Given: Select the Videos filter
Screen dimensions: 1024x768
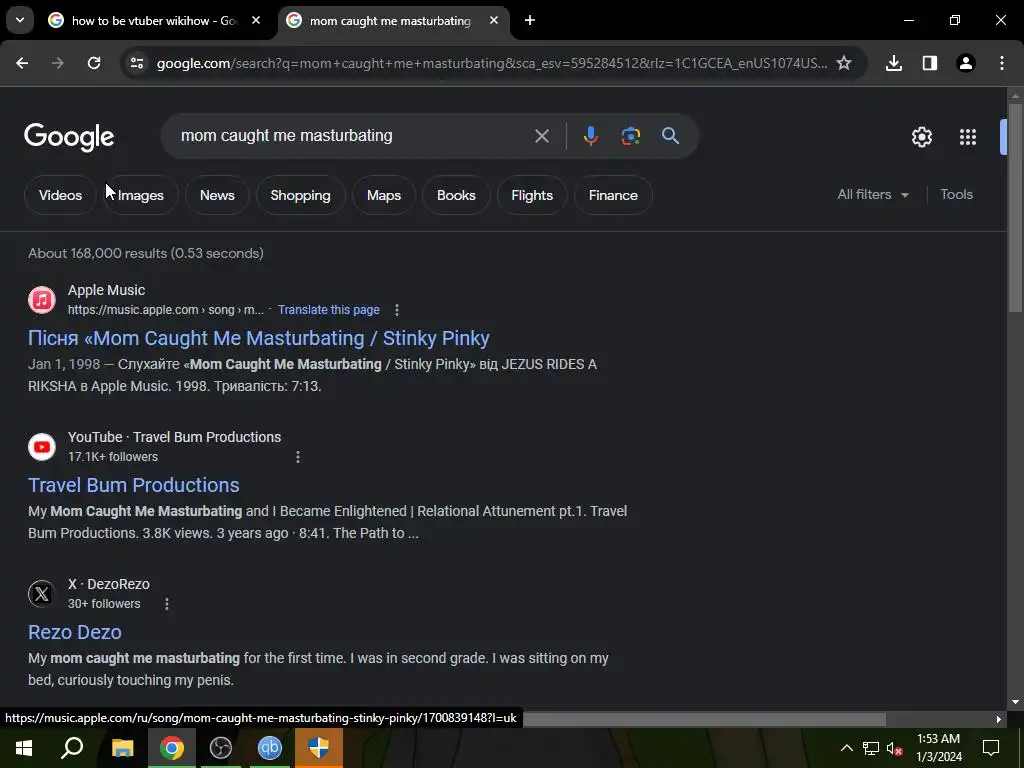Looking at the screenshot, I should tap(60, 195).
